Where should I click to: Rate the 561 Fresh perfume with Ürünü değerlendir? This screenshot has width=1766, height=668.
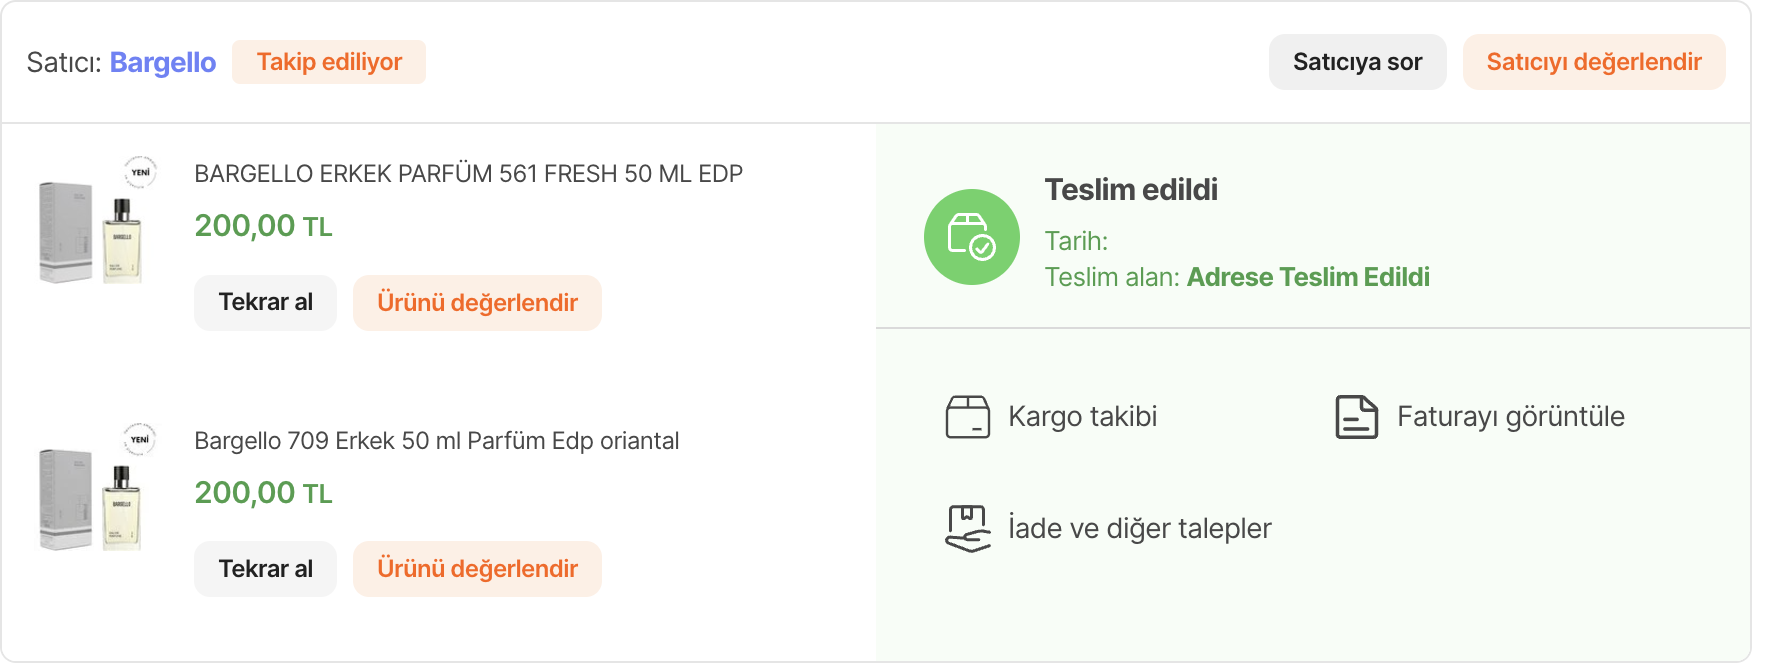[477, 302]
